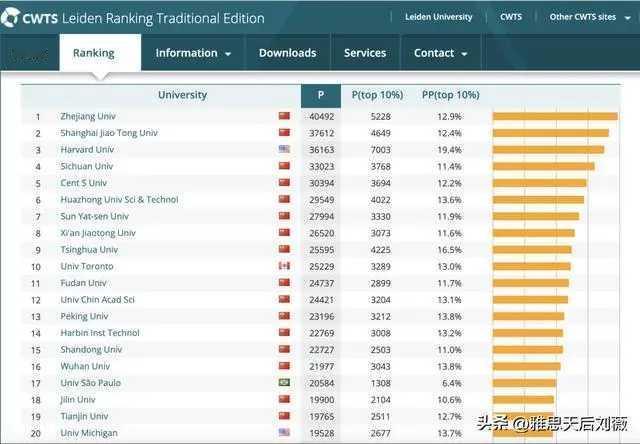This screenshot has height=444, width=640.
Task: Open Harbin Inst Technol entry
Action: tap(100, 333)
